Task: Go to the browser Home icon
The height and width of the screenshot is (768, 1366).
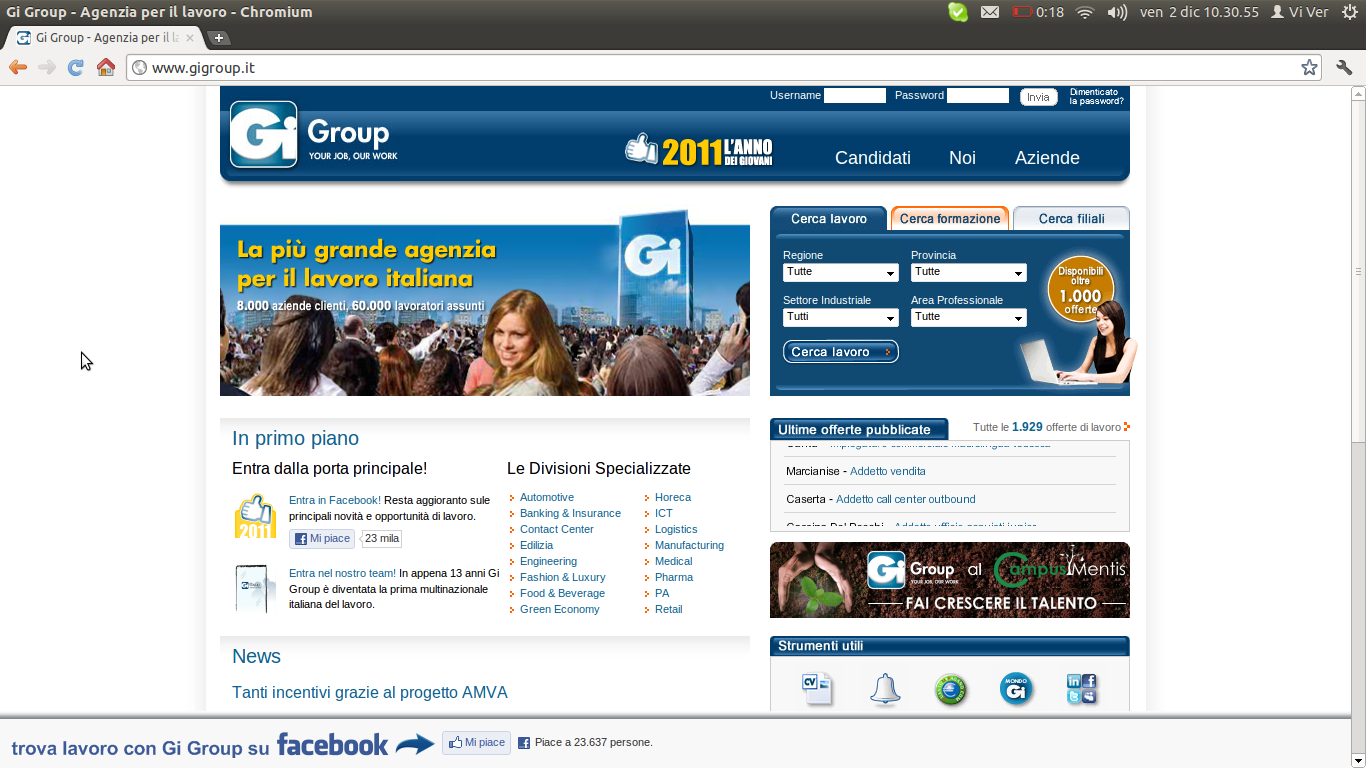Action: [x=105, y=67]
